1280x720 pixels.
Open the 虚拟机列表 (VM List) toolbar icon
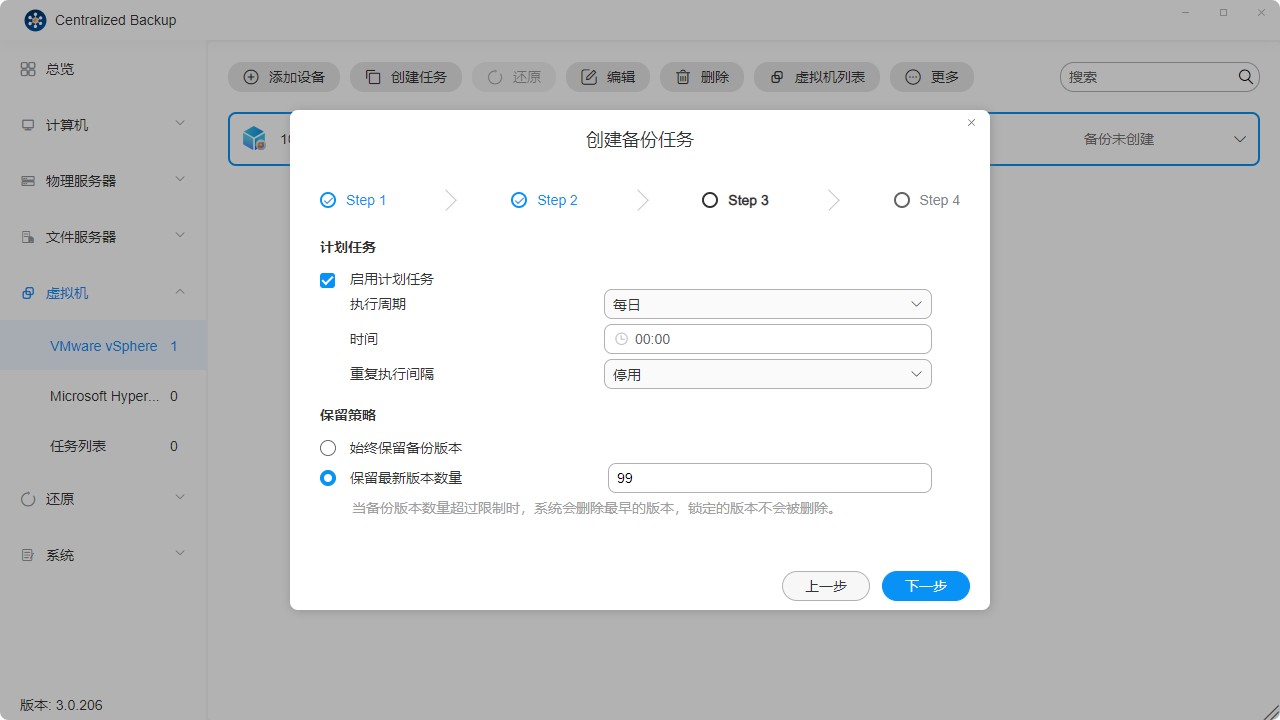coord(777,76)
